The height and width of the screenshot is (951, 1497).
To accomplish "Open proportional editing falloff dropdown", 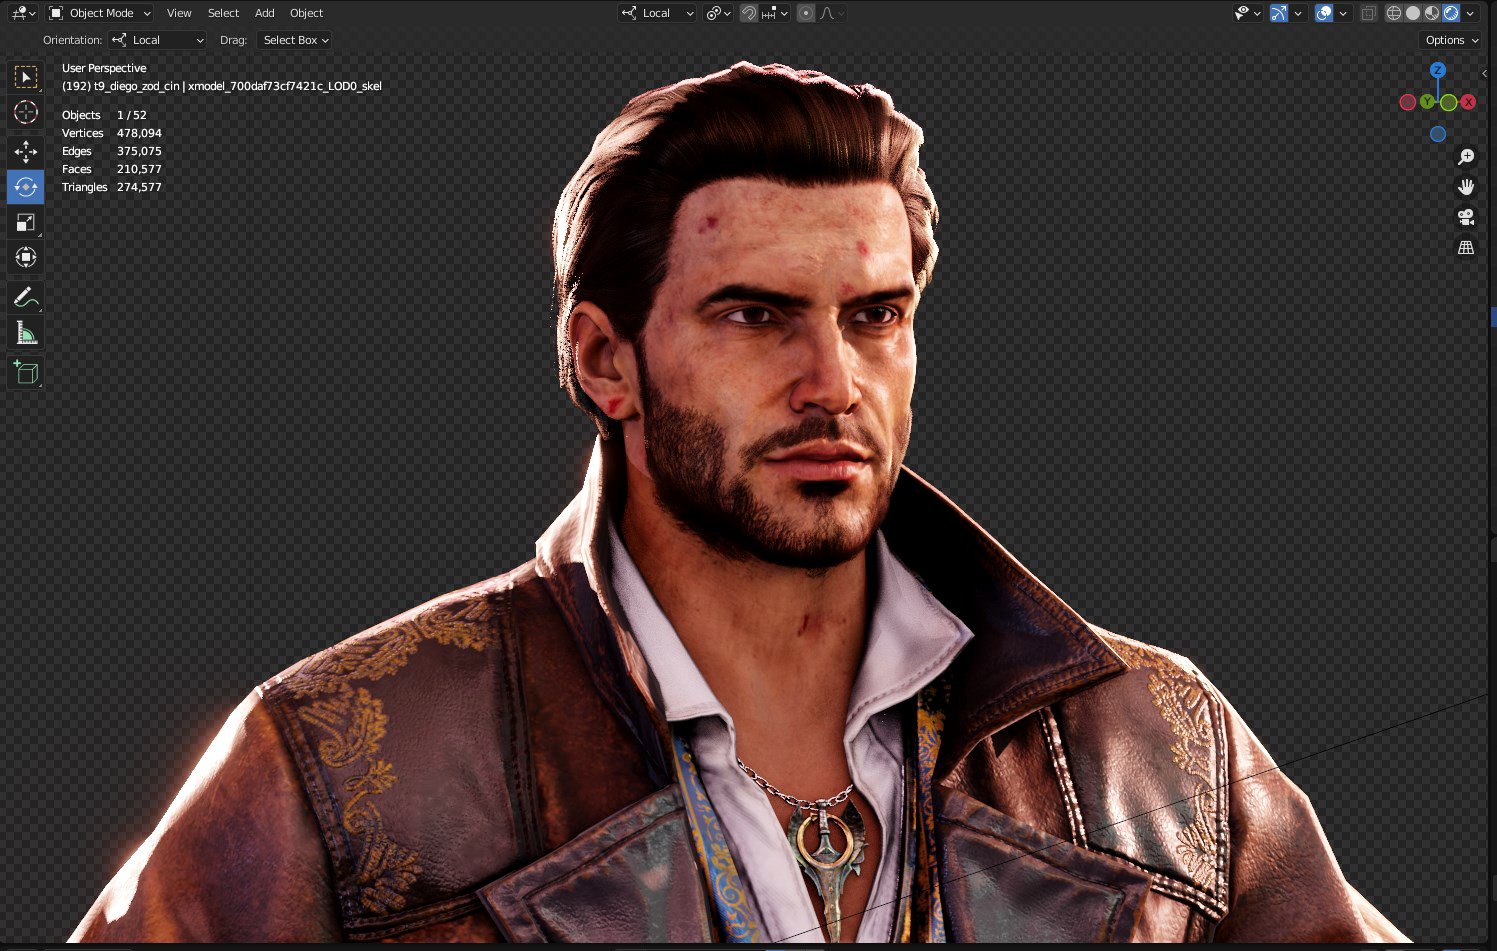I will click(x=832, y=13).
